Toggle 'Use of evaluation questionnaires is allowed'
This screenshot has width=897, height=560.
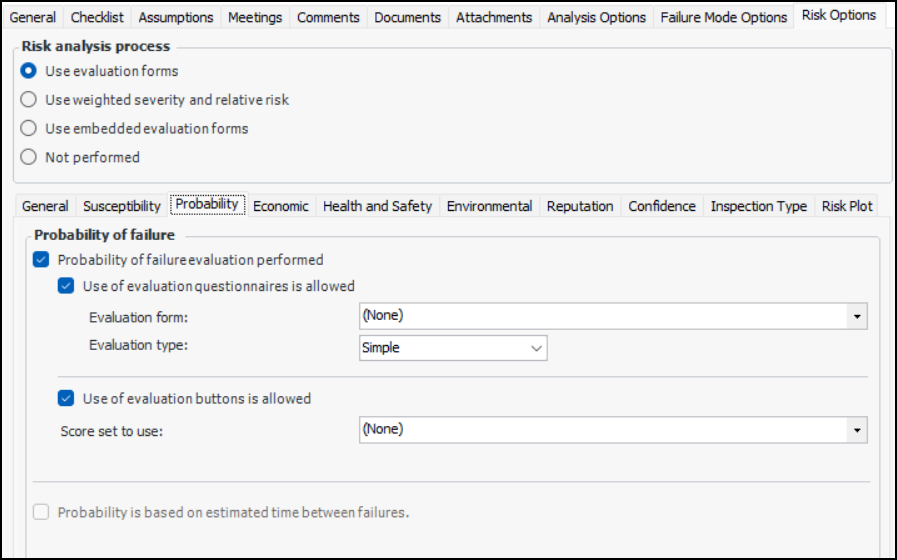(x=66, y=286)
